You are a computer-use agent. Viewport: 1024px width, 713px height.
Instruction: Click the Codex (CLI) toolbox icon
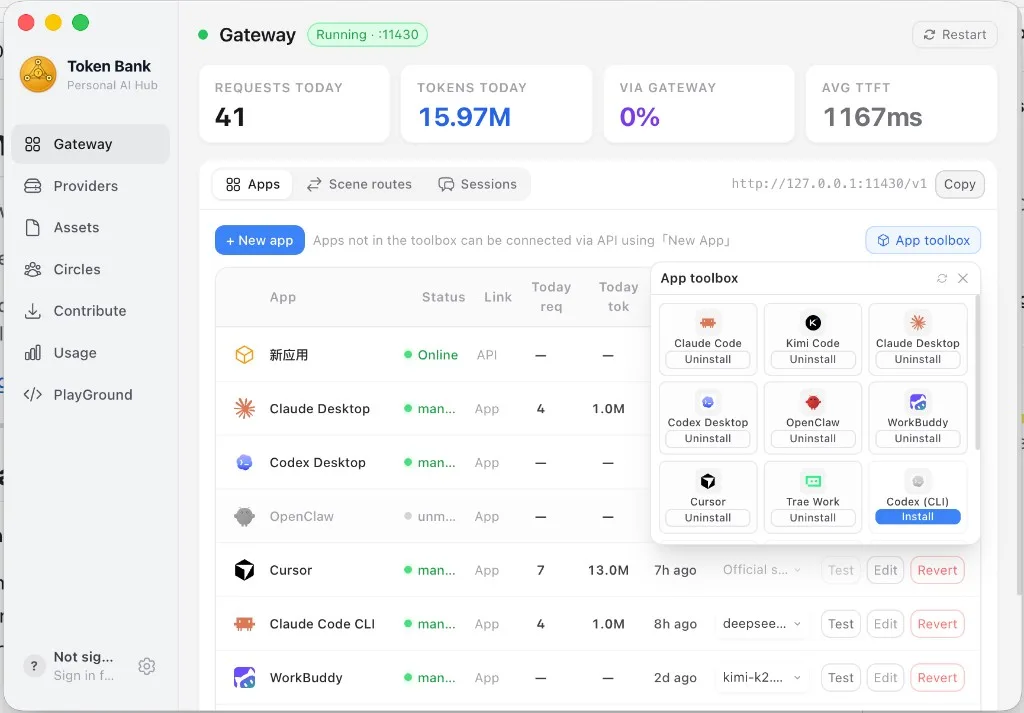[918, 481]
